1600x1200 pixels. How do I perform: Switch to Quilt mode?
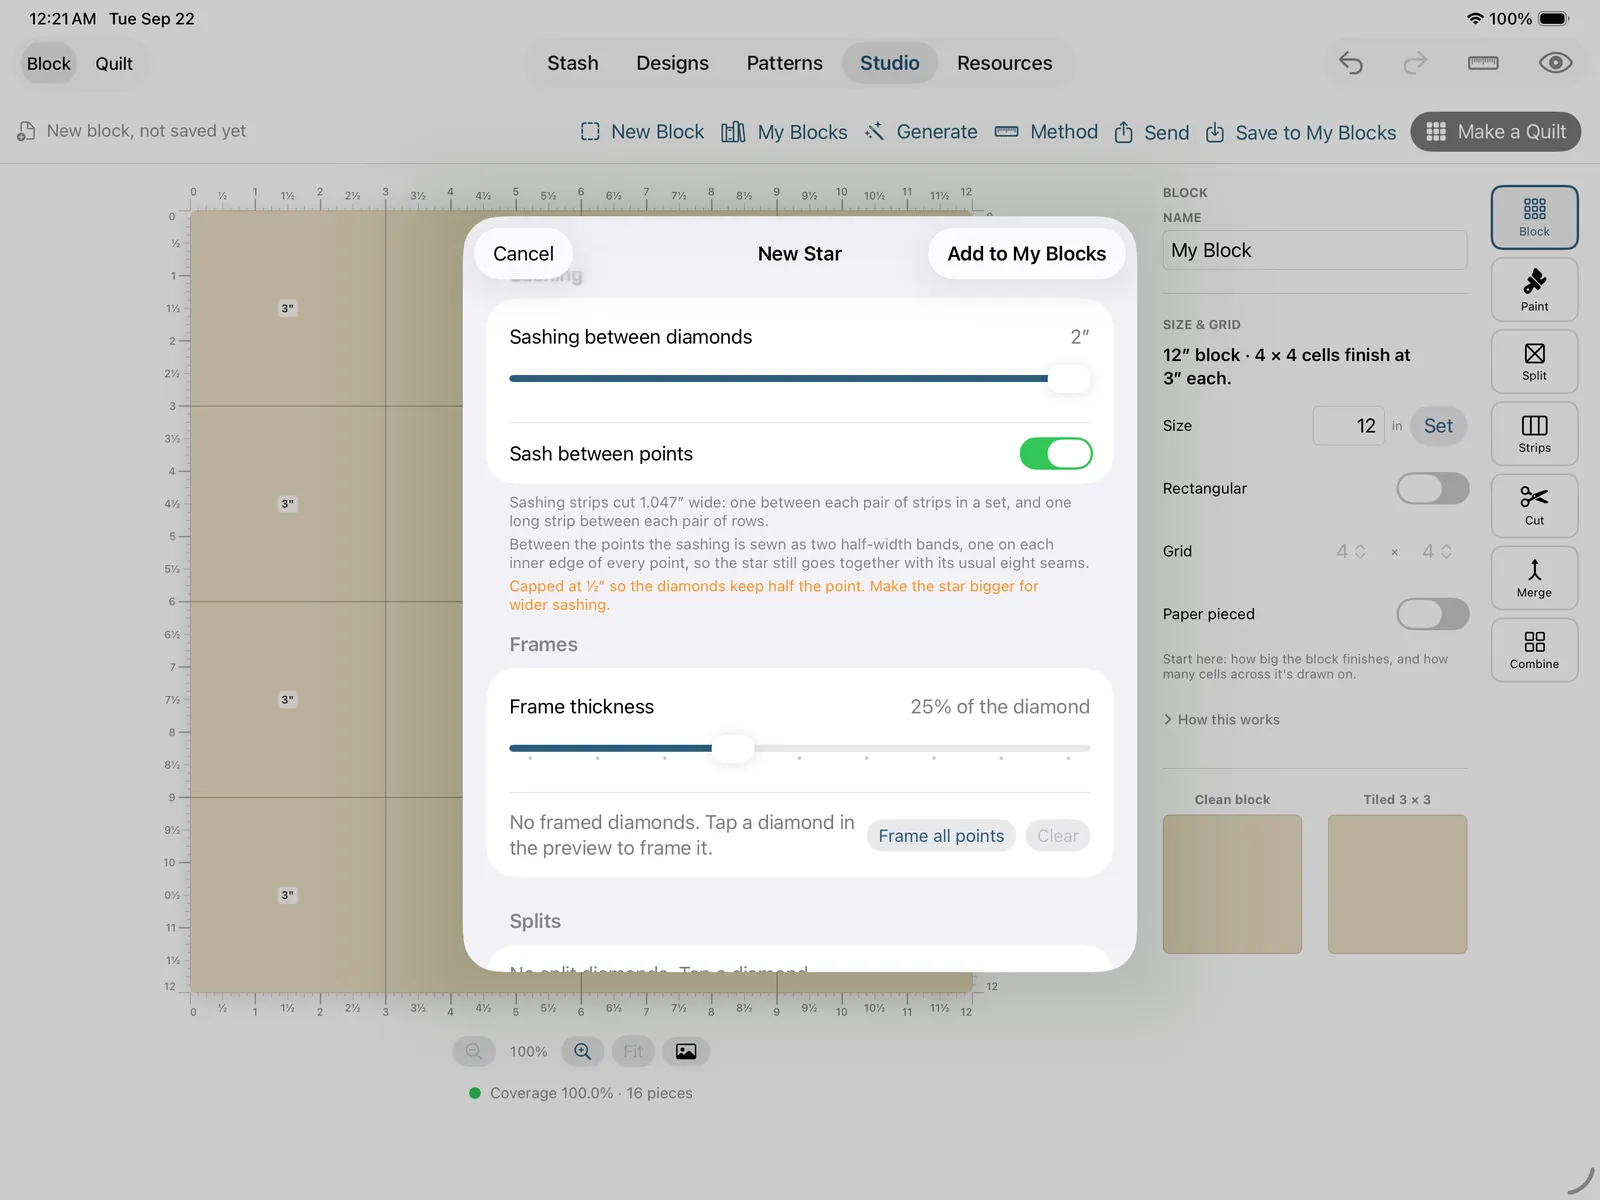114,63
